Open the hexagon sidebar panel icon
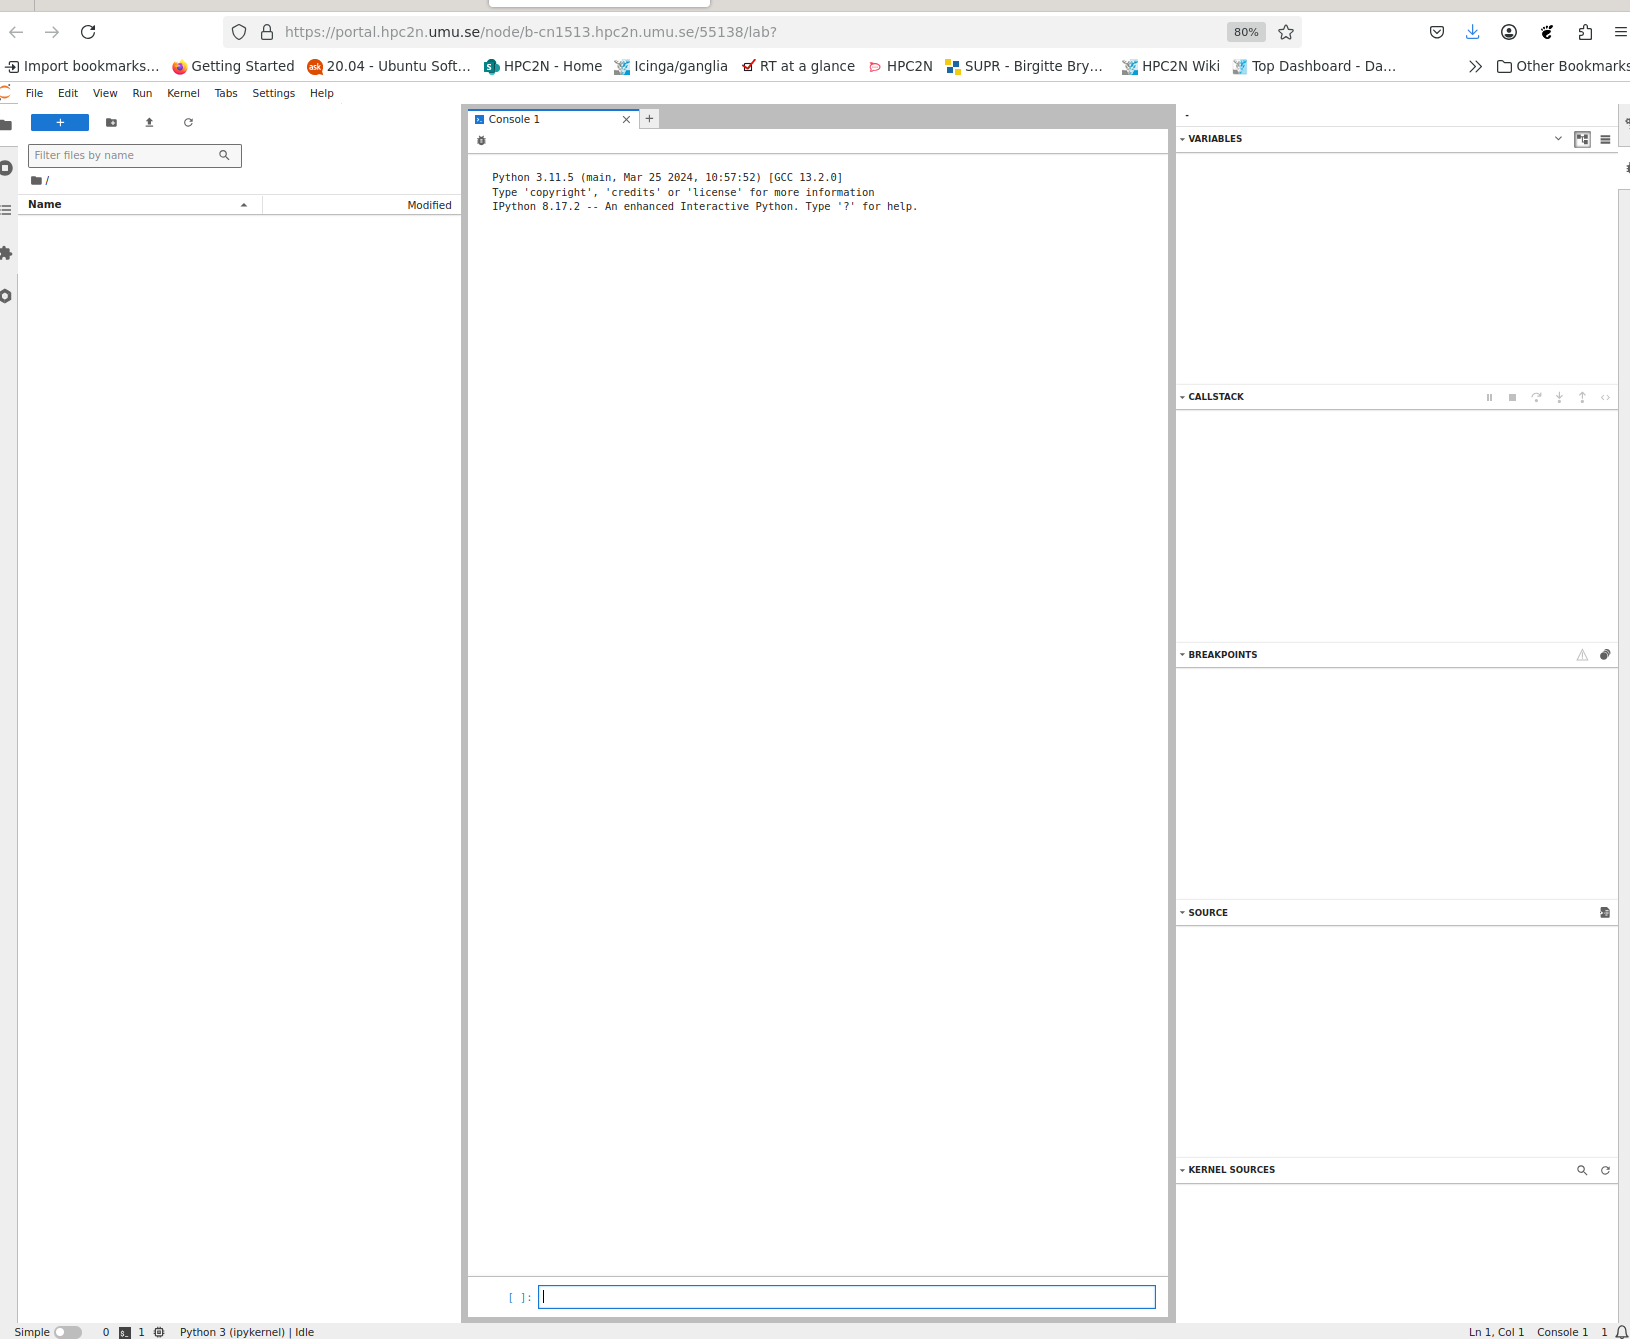1630x1339 pixels. click(6, 296)
